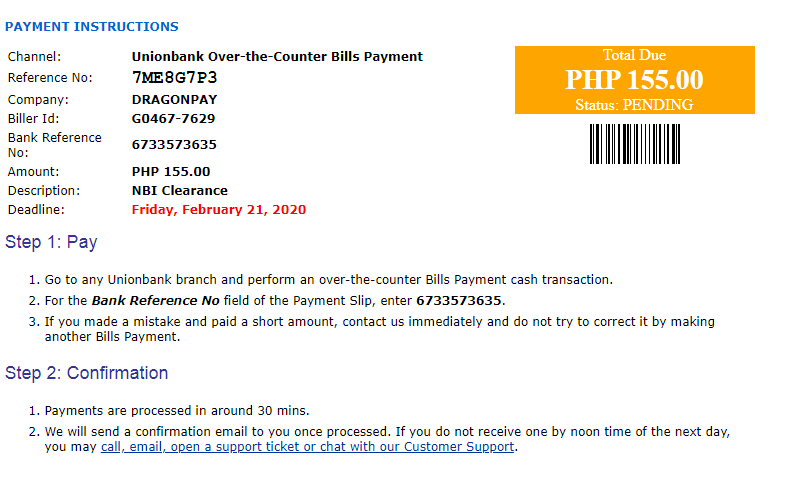Click large PHP 155.00 in orange box
The height and width of the screenshot is (478, 786).
point(634,80)
